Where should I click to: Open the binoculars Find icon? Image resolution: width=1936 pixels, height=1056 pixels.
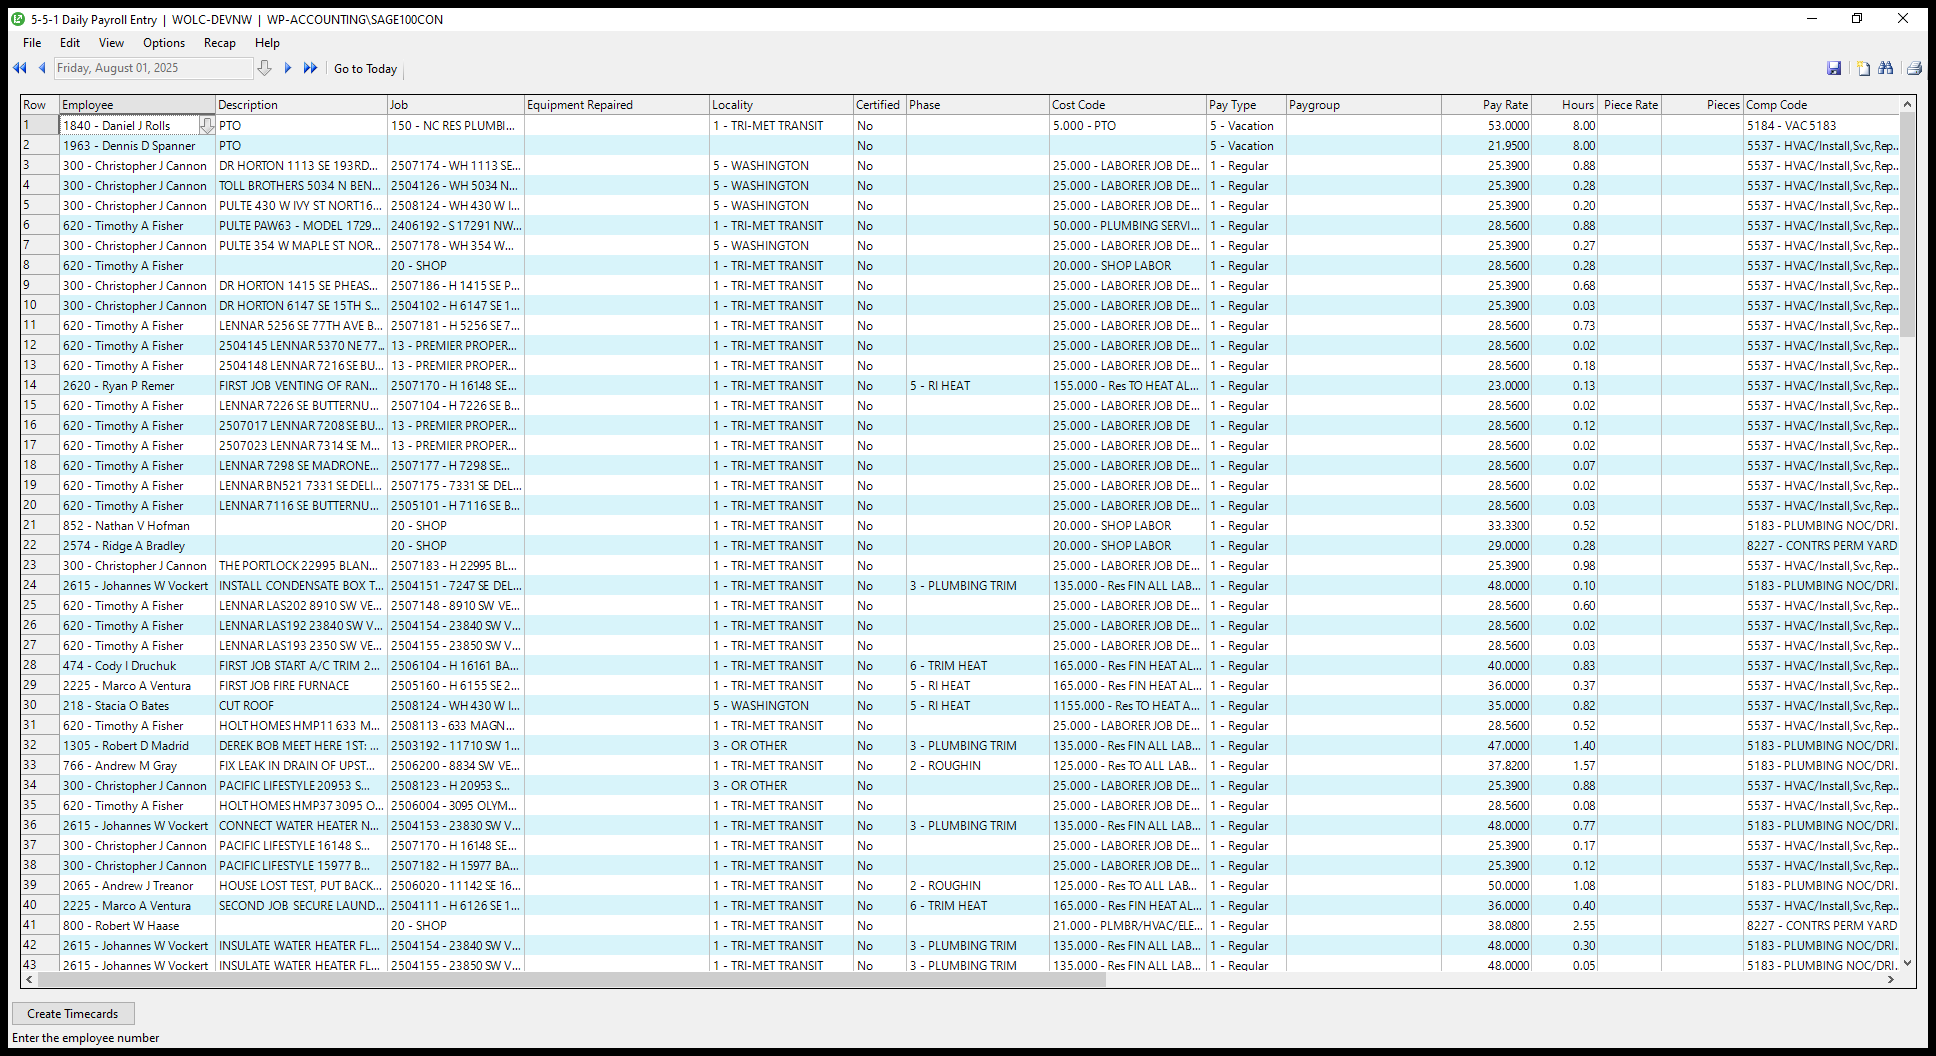(1886, 68)
